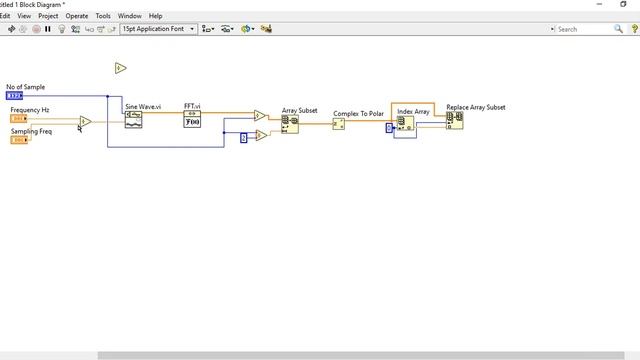The width and height of the screenshot is (640, 360).
Task: Select the constant 0 at Index Array
Action: [x=389, y=128]
